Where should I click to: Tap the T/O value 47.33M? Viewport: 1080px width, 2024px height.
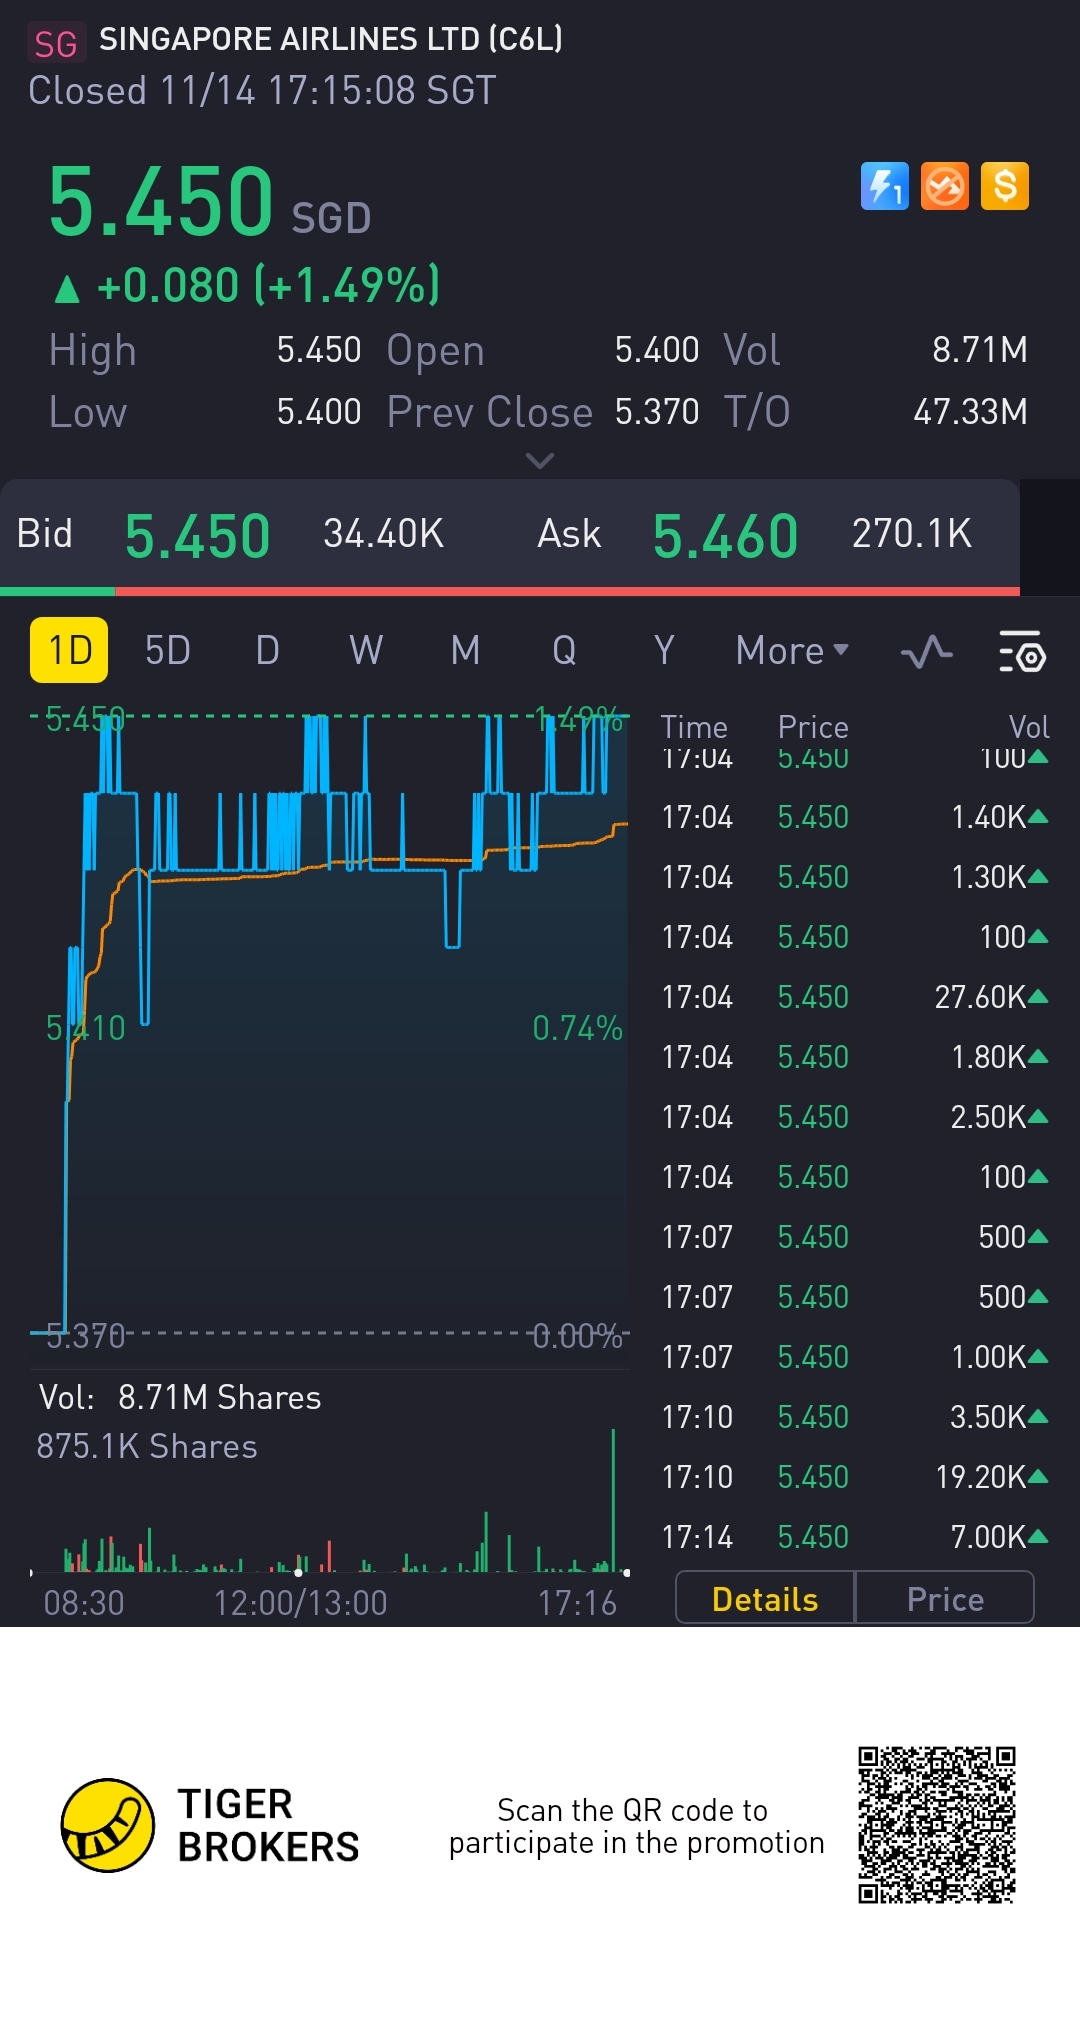[x=971, y=412]
